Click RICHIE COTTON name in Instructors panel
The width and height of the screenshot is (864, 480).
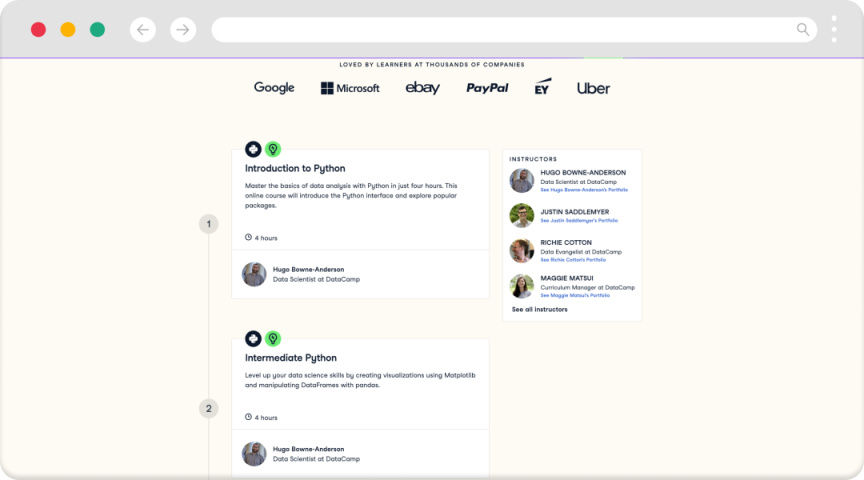click(566, 242)
